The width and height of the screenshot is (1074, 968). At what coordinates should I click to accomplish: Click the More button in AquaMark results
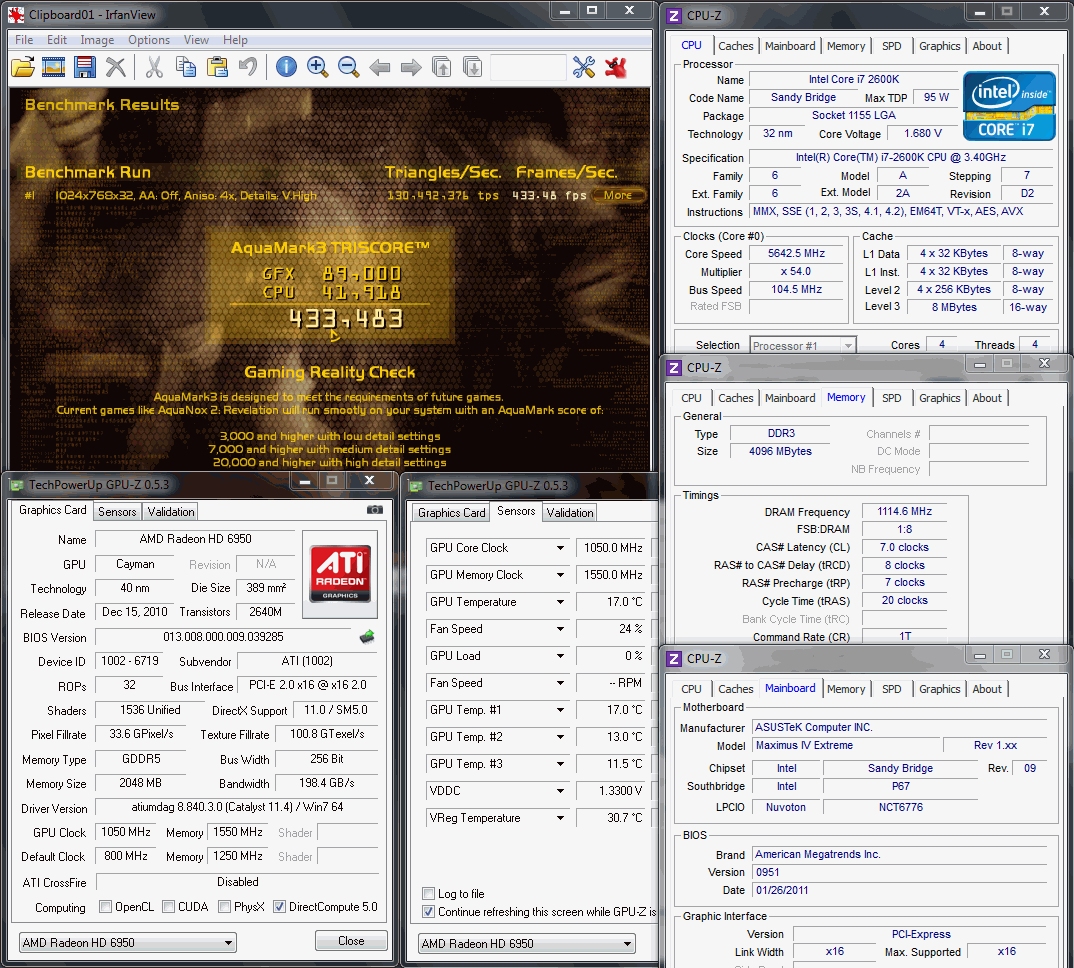click(618, 195)
